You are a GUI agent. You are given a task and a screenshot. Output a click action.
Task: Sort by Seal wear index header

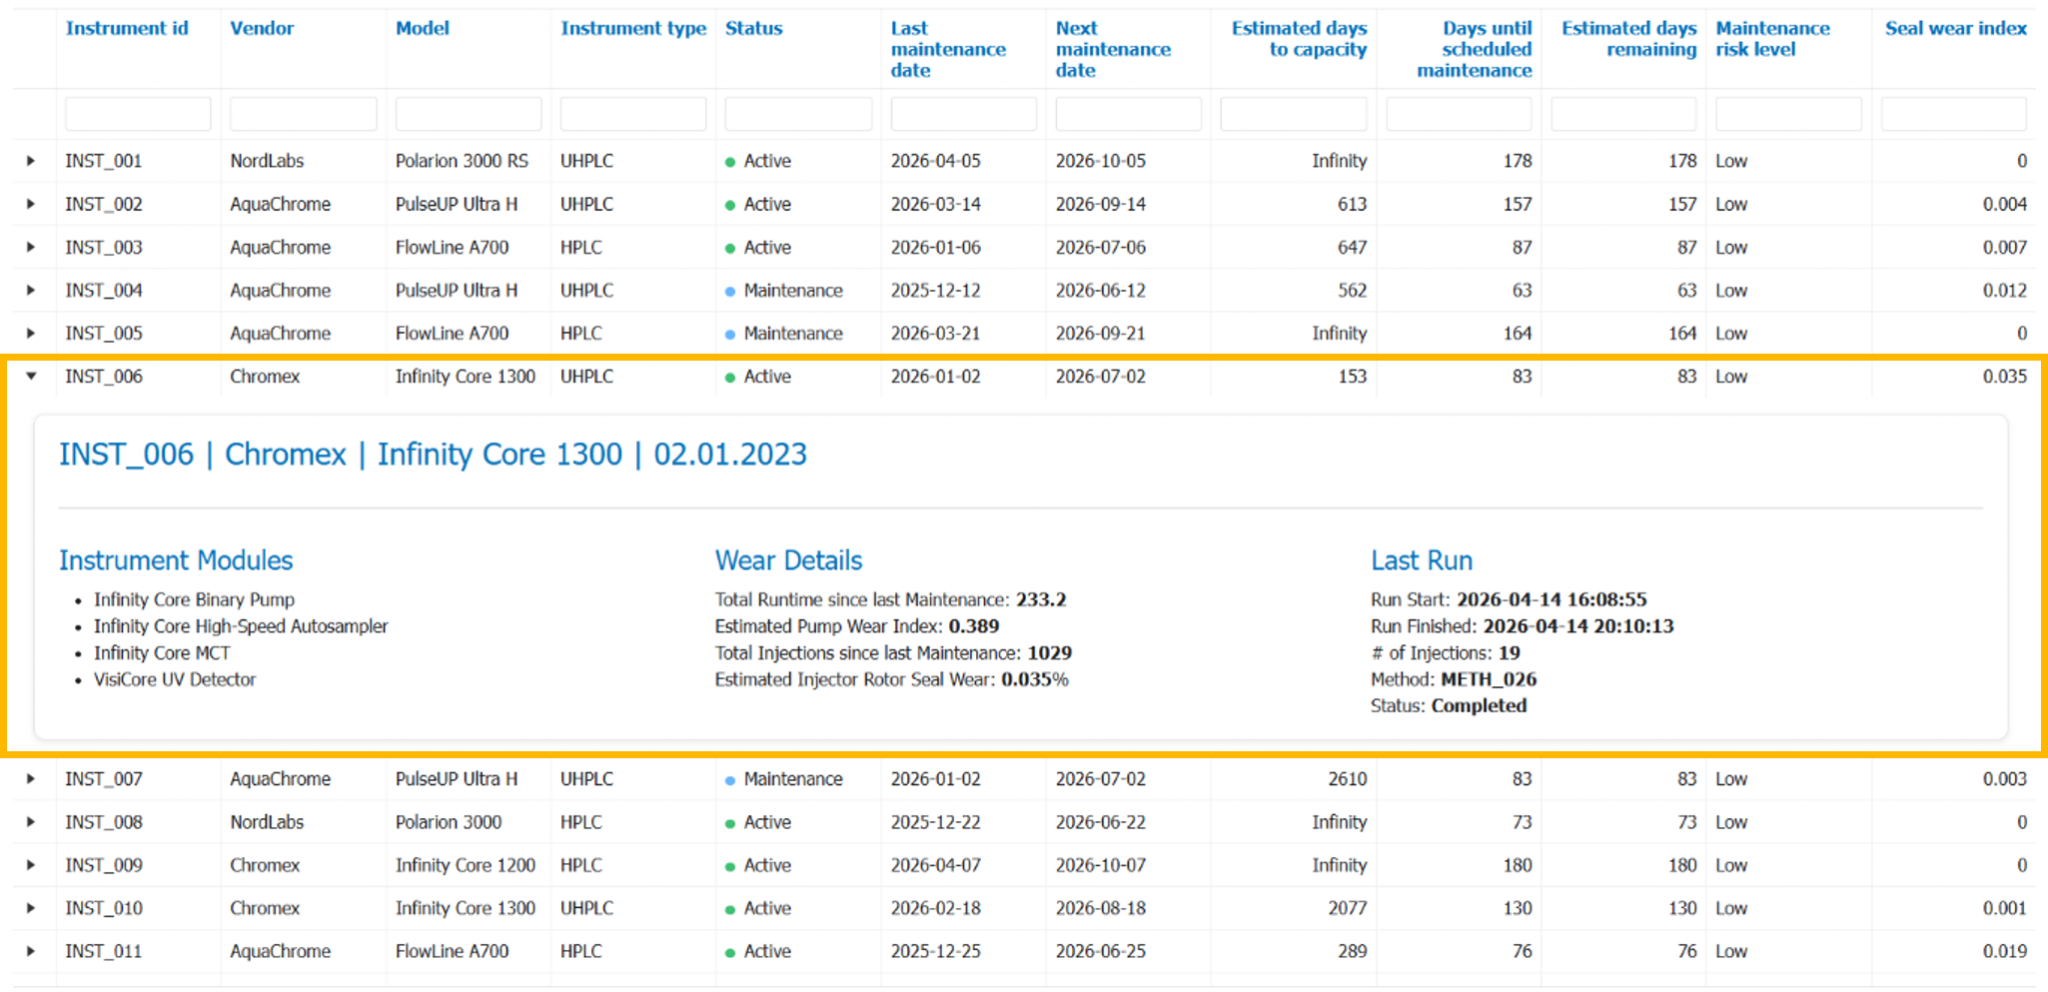[x=1956, y=28]
